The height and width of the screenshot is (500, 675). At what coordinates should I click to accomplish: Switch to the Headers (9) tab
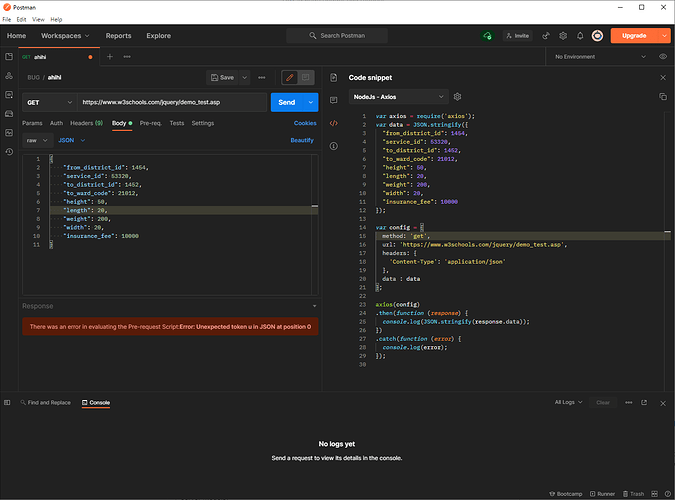pos(87,123)
